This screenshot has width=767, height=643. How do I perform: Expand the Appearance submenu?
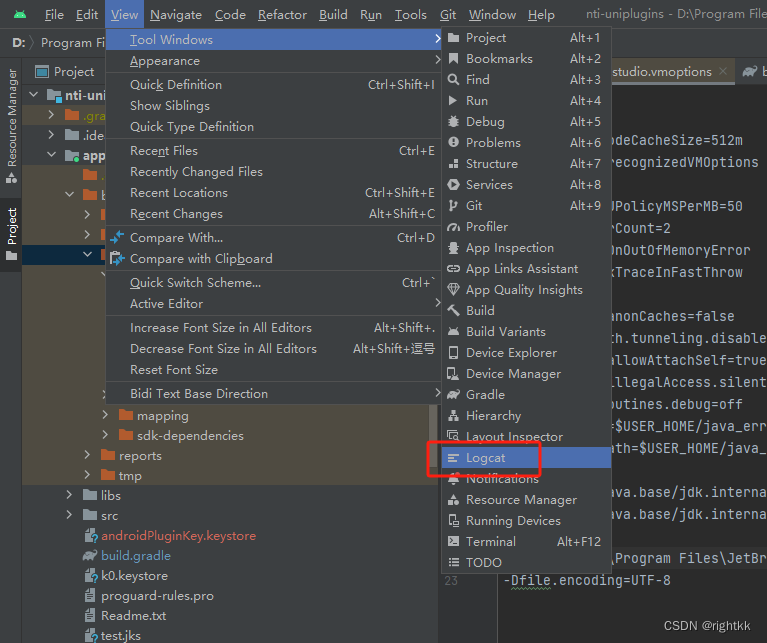click(x=273, y=61)
